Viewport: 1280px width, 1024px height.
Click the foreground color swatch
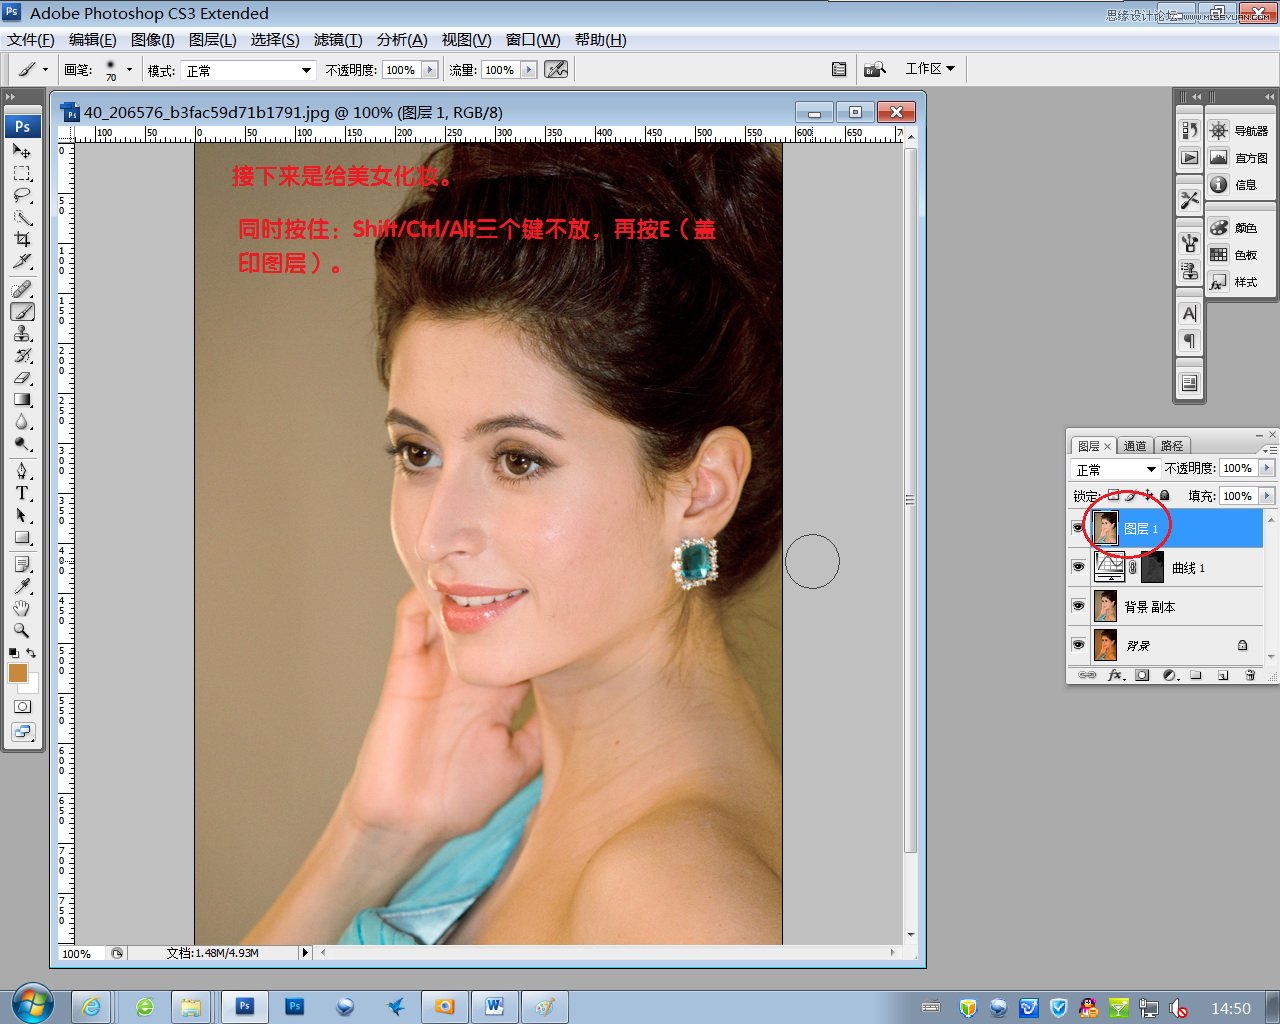17,674
